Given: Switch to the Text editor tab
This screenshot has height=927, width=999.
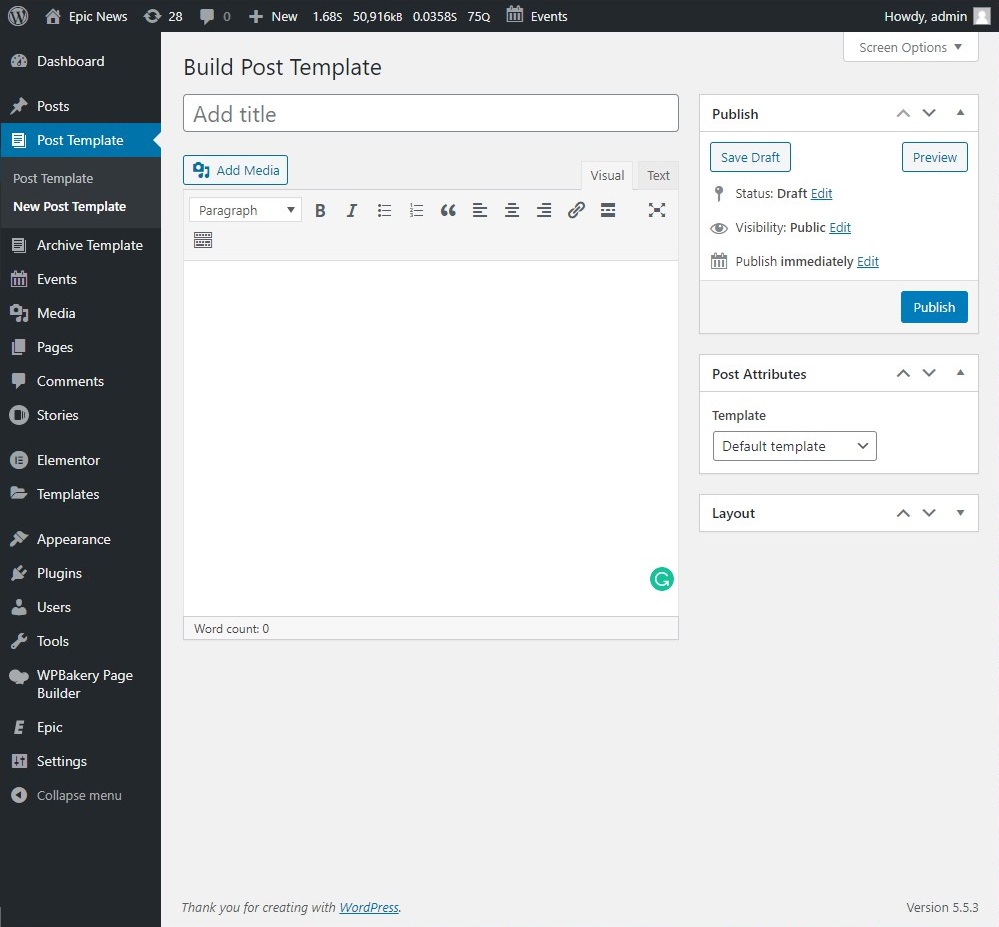Looking at the screenshot, I should (x=658, y=175).
